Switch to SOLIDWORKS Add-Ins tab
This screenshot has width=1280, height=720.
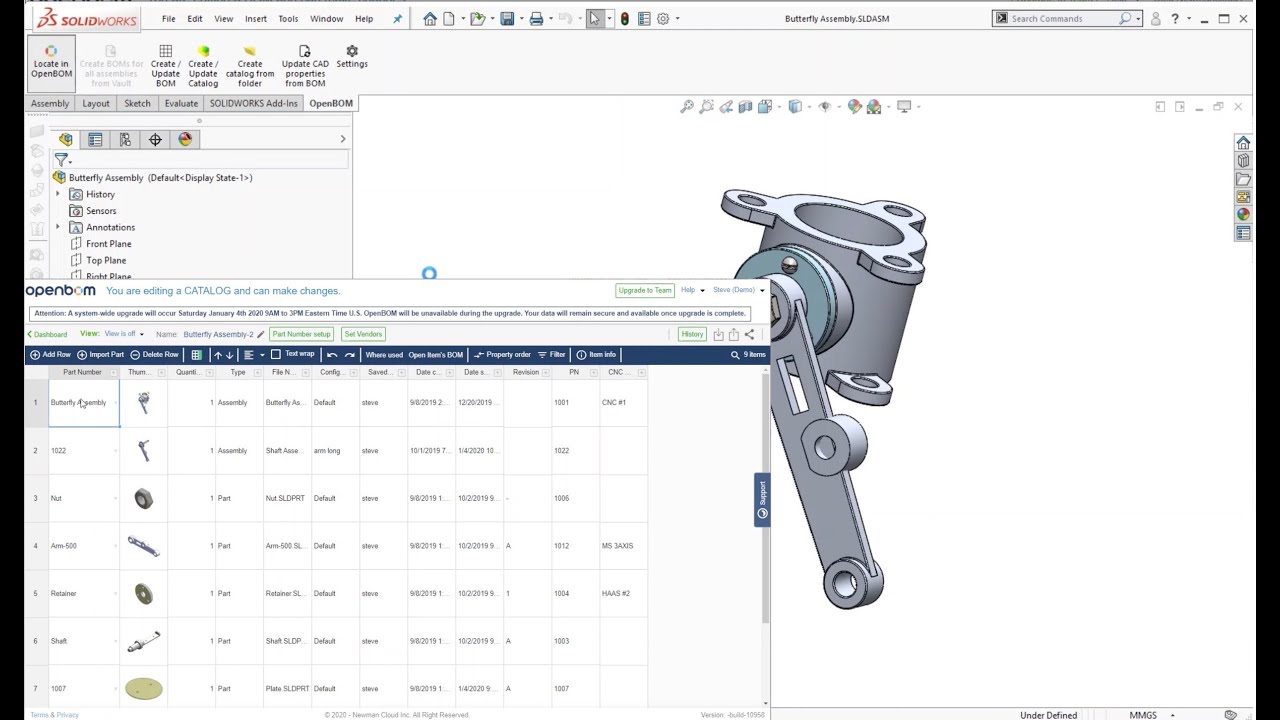253,103
